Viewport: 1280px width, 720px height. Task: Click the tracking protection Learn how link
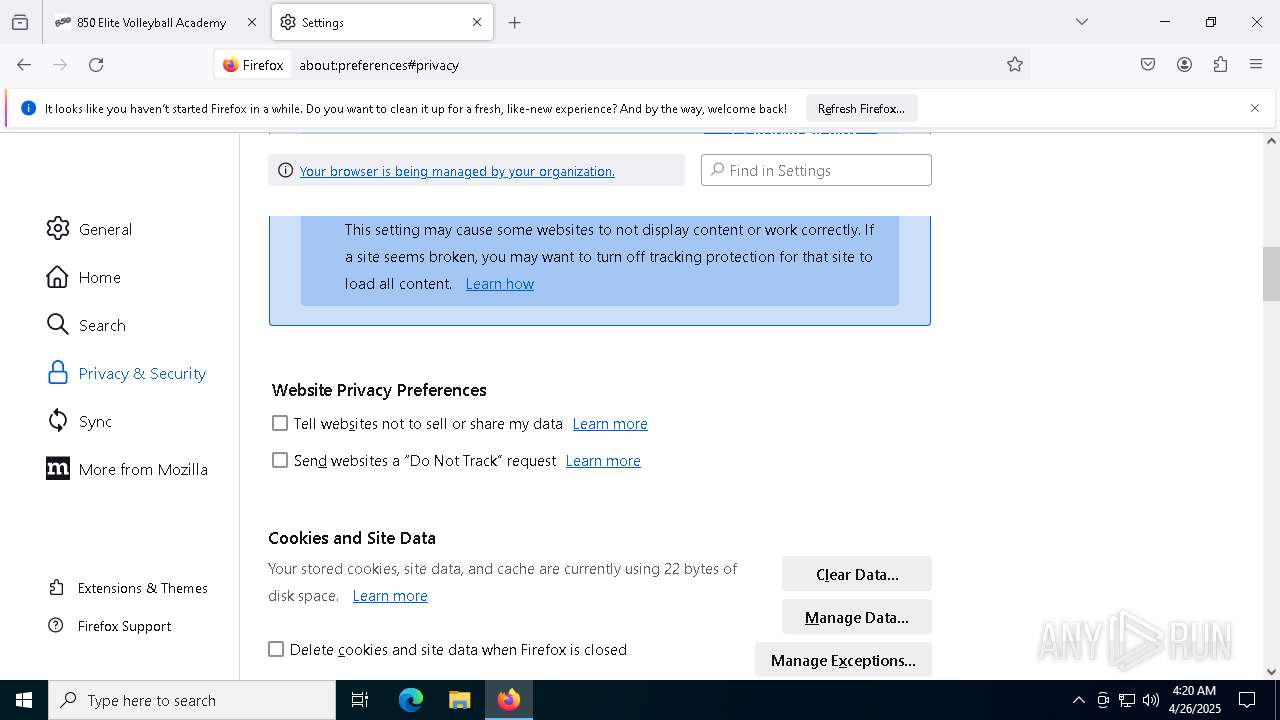pos(500,284)
